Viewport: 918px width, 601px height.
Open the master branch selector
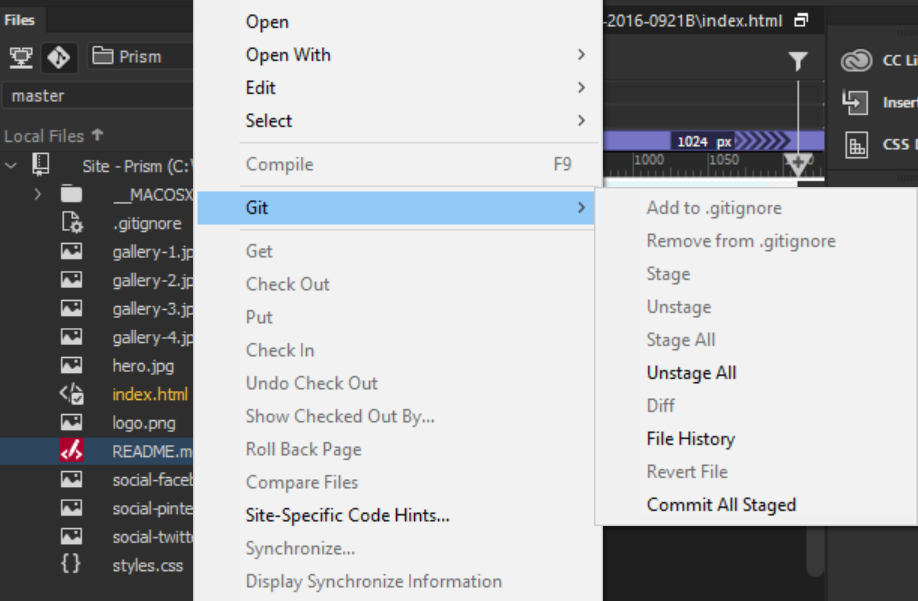[97, 95]
